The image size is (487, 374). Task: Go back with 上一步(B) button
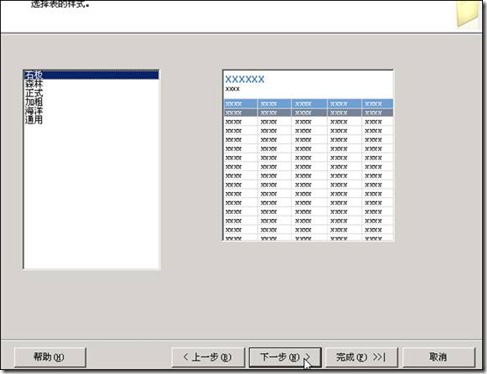click(208, 357)
